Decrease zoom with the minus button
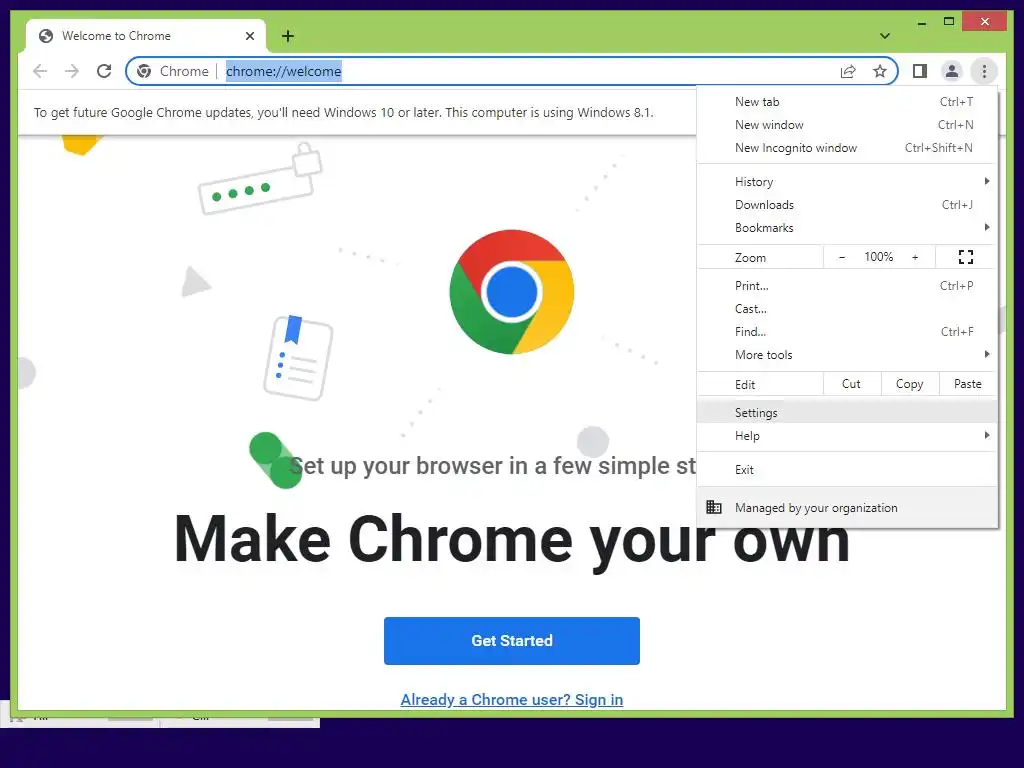This screenshot has width=1024, height=768. click(x=842, y=257)
